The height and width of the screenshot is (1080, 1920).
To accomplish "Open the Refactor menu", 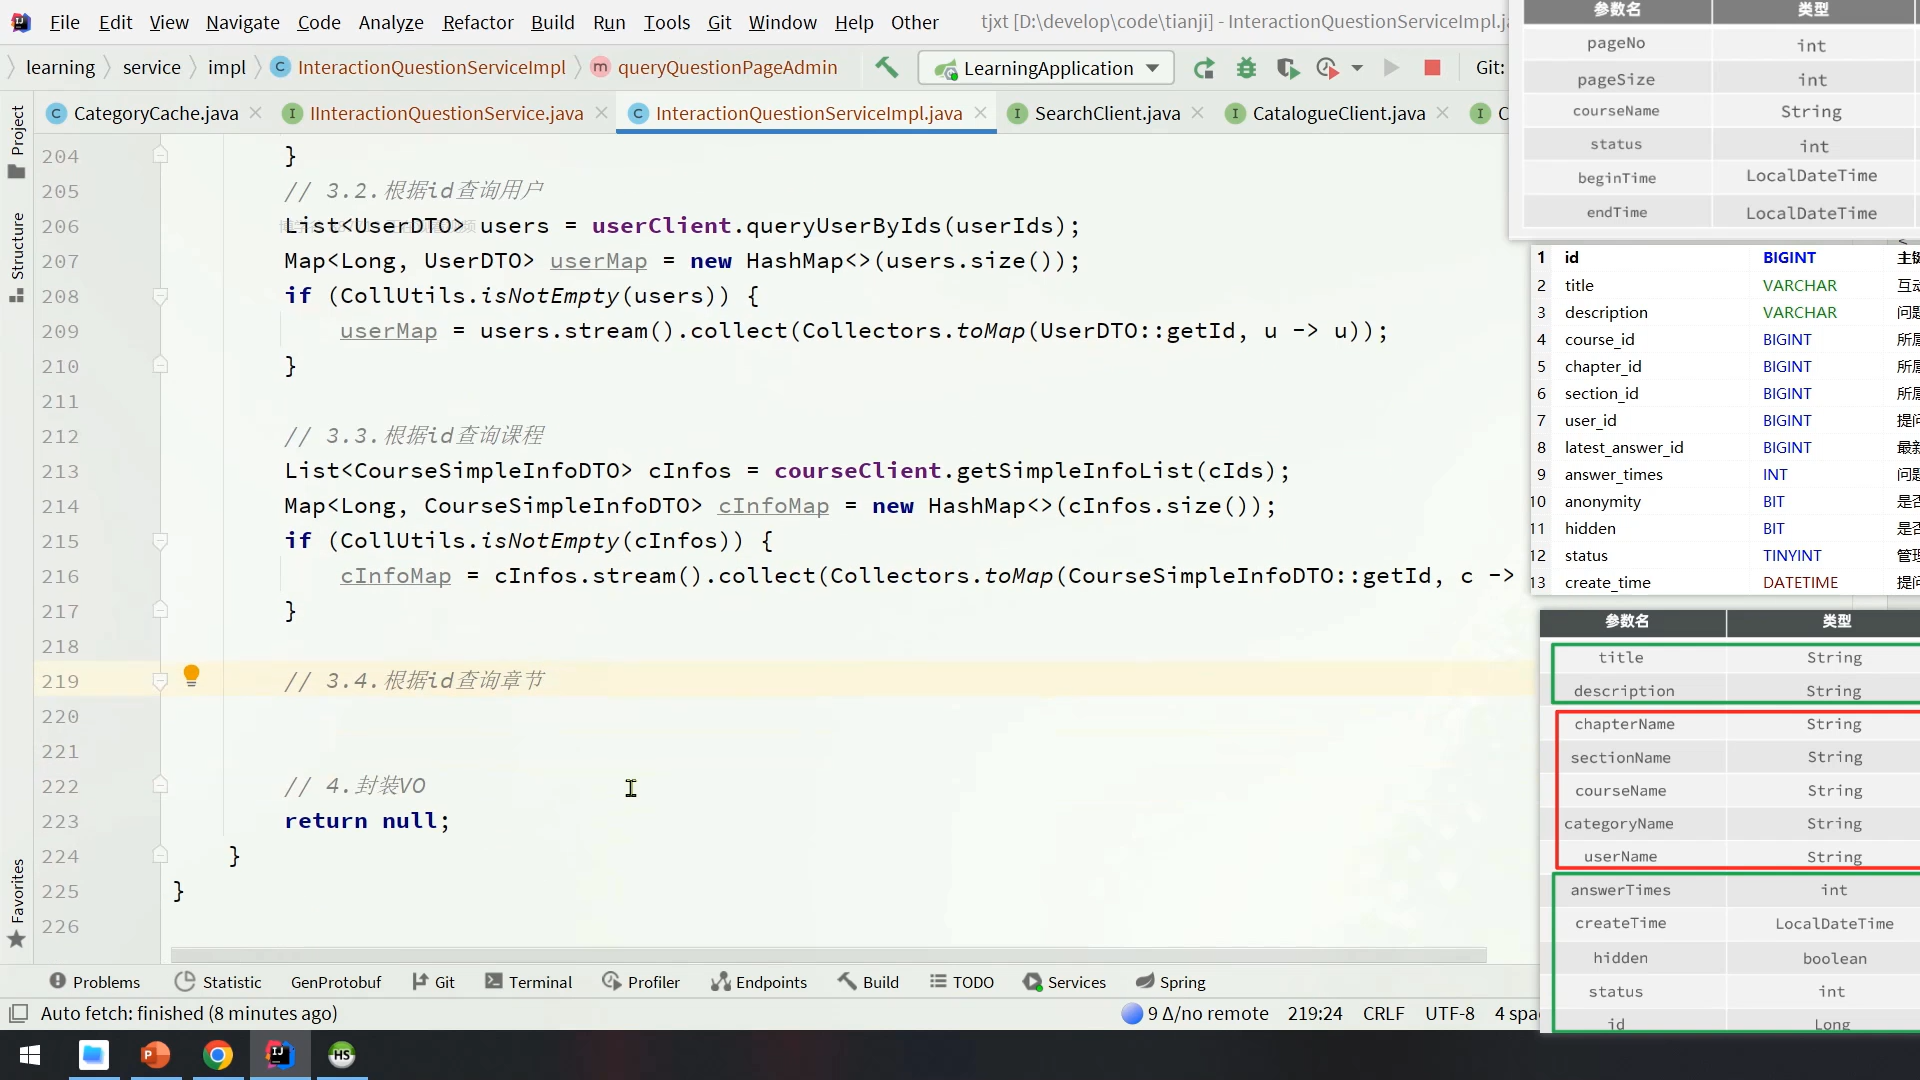I will 477,22.
